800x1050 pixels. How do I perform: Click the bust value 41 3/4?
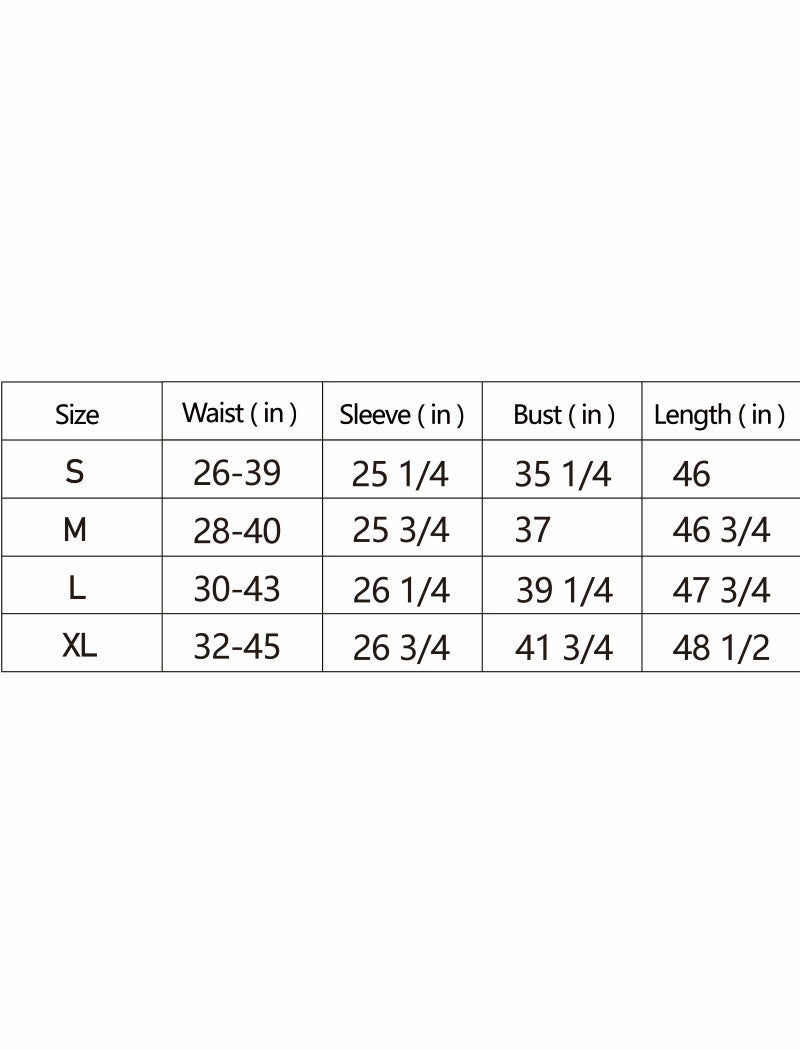coord(564,648)
